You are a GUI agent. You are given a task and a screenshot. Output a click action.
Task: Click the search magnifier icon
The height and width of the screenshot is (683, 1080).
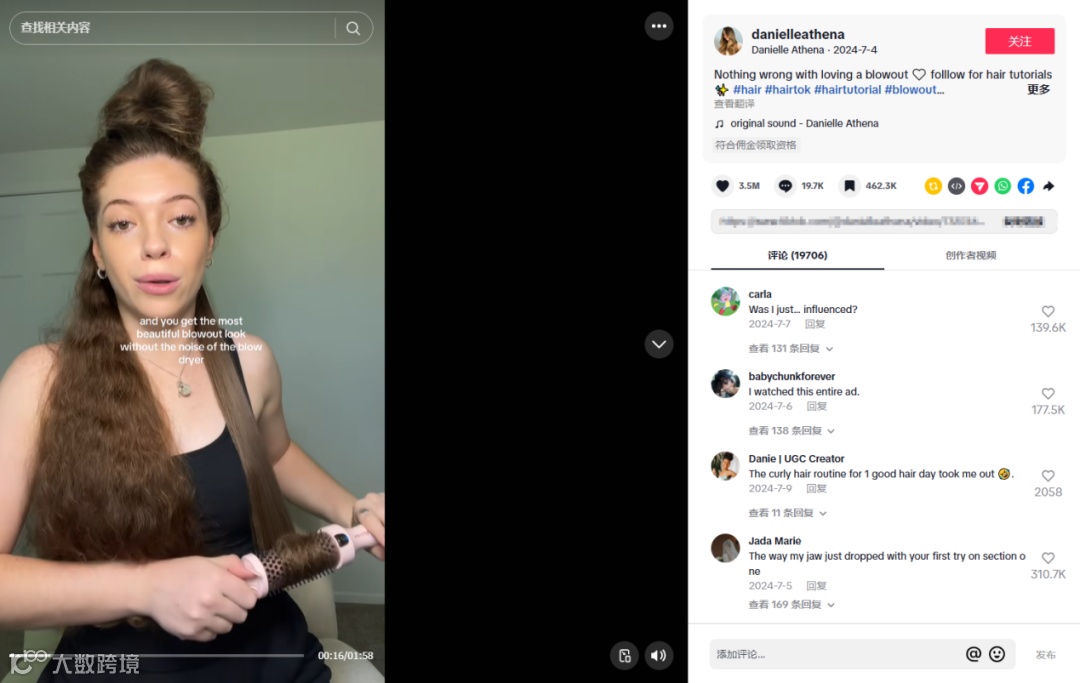[x=353, y=28]
